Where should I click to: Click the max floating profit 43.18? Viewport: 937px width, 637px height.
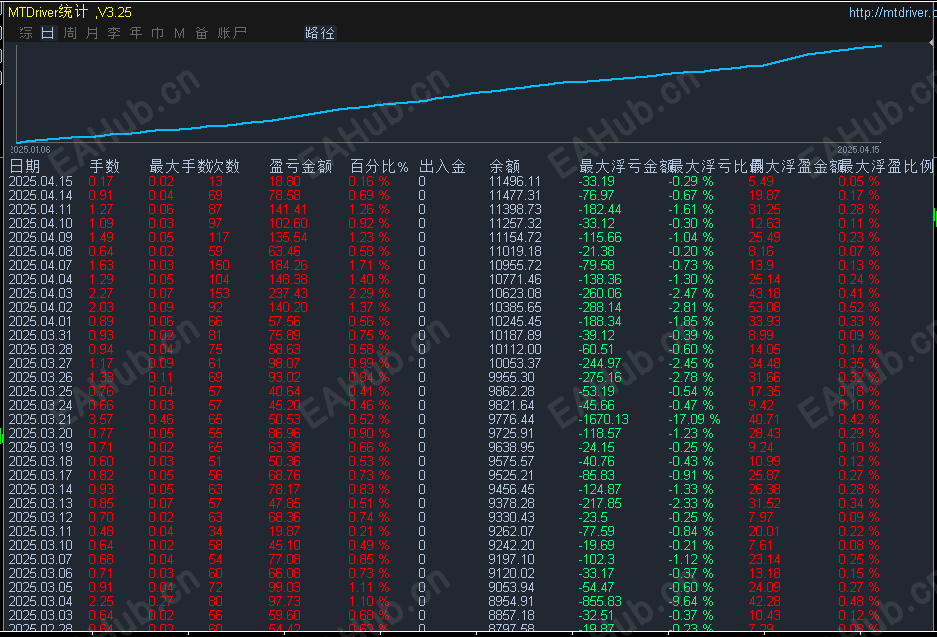coord(765,293)
